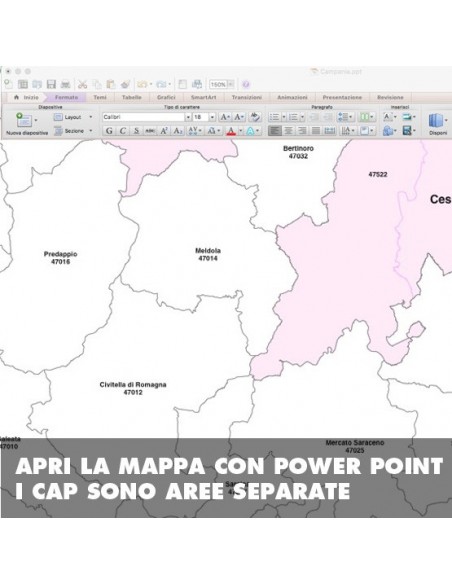Justify the text alignment
The image size is (452, 584).
click(316, 131)
